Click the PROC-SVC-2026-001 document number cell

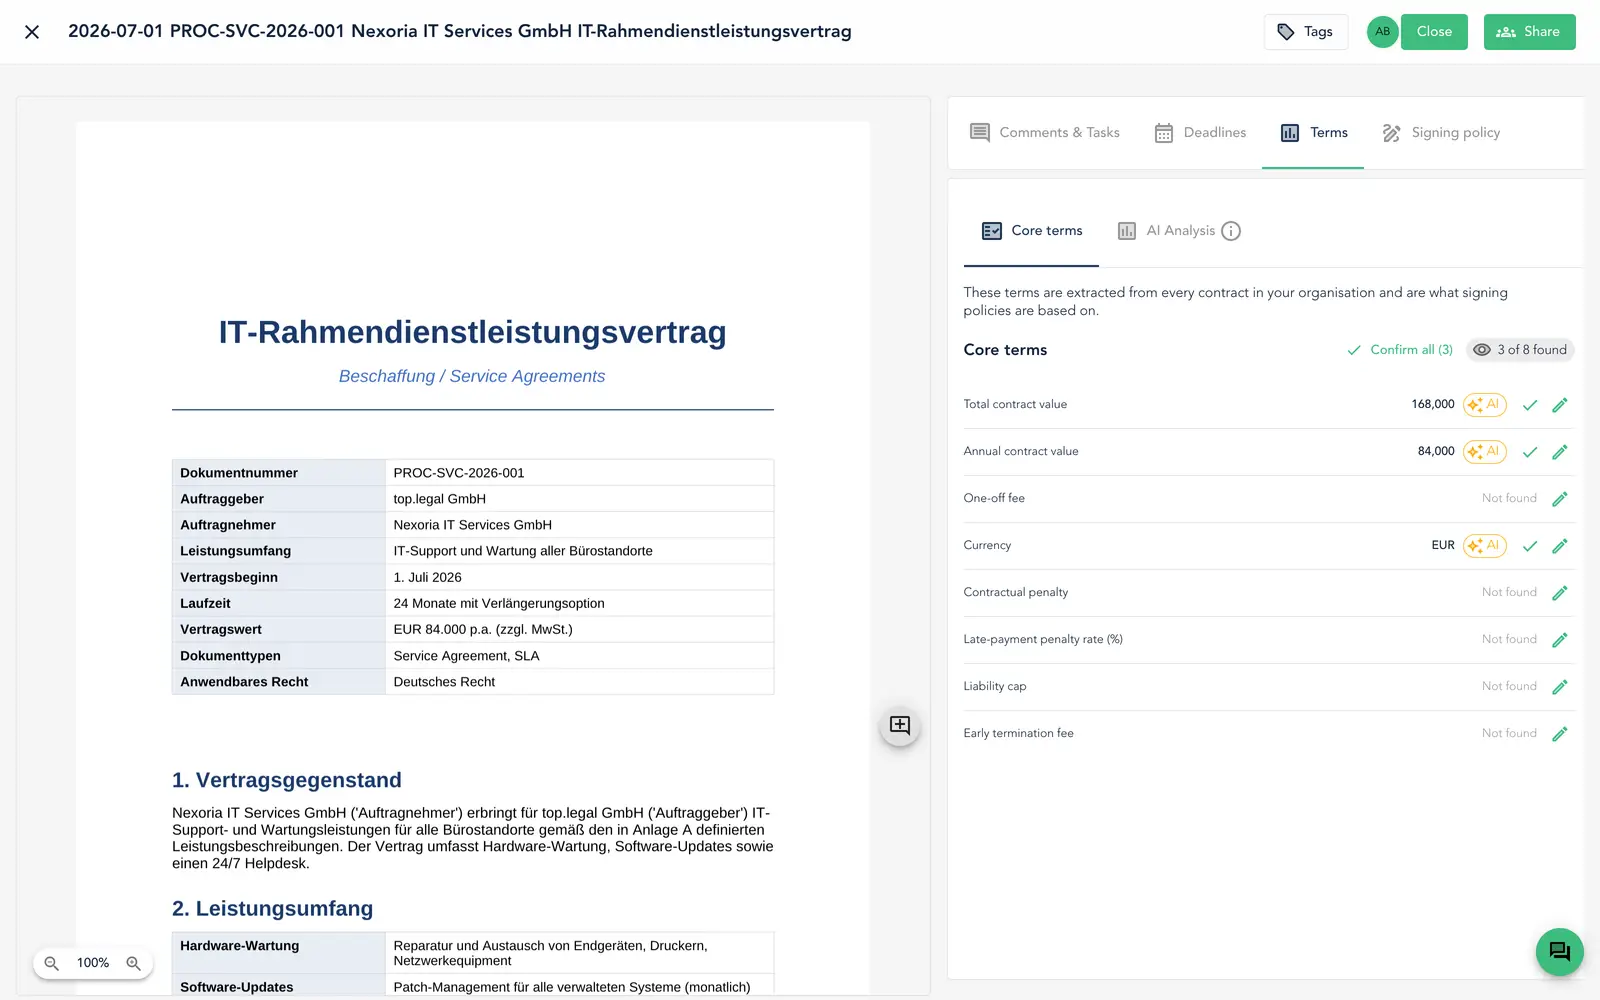tap(580, 473)
